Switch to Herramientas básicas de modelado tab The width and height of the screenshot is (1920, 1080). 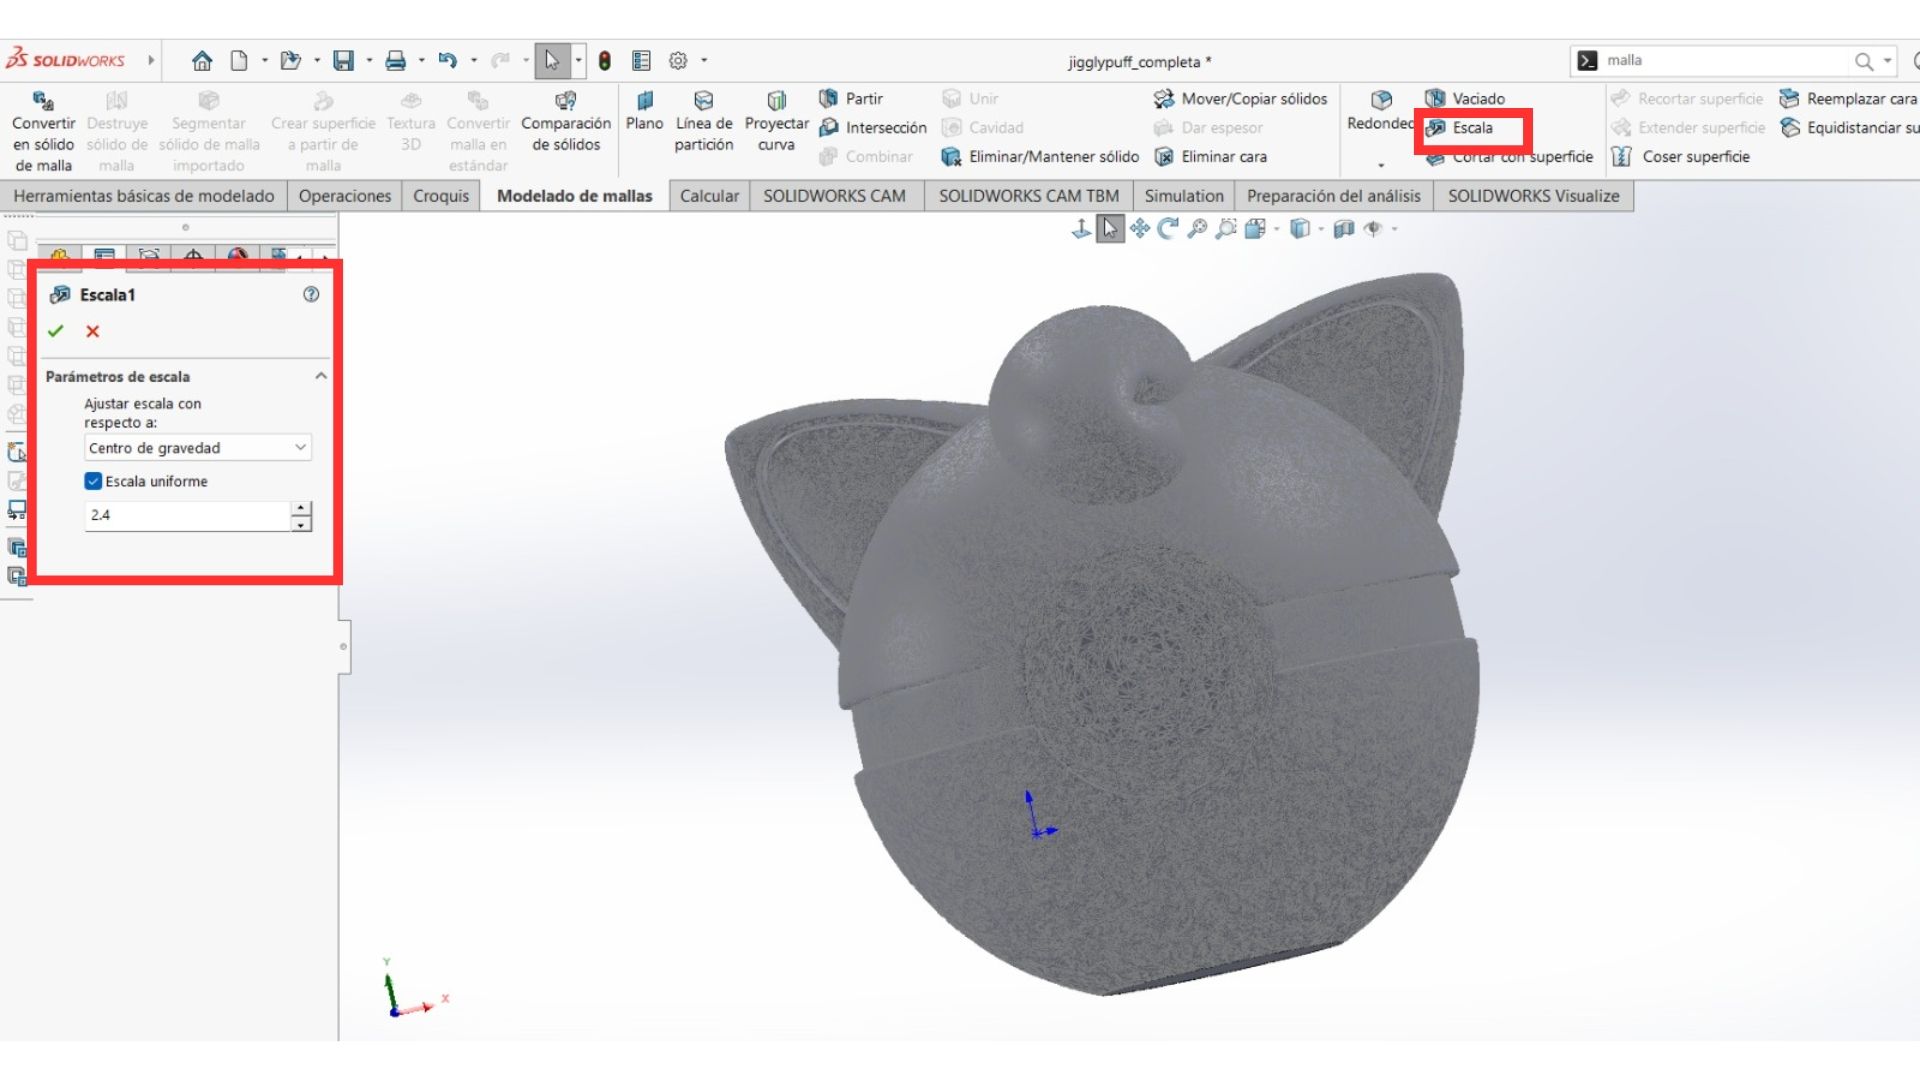pos(144,196)
